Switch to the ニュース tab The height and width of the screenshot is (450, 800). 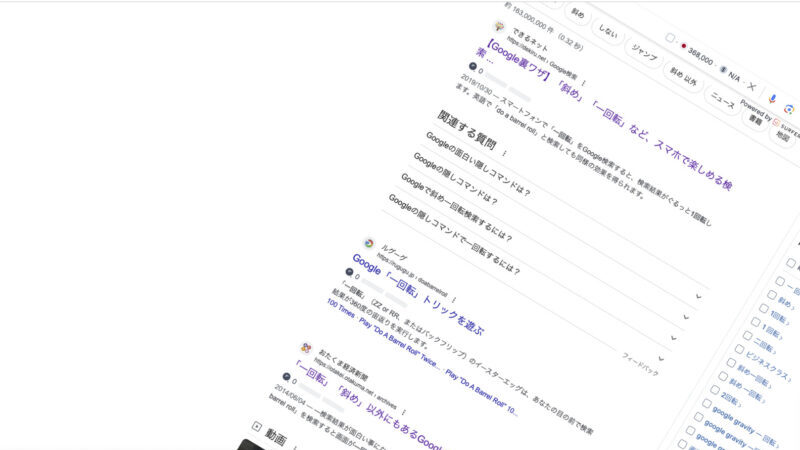[x=723, y=101]
